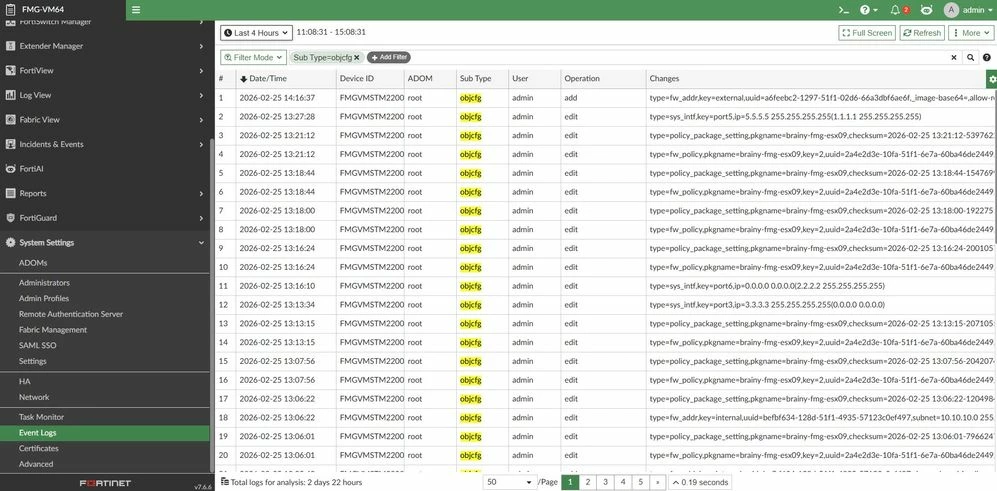
Task: Click the search magnifier icon
Action: [970, 57]
